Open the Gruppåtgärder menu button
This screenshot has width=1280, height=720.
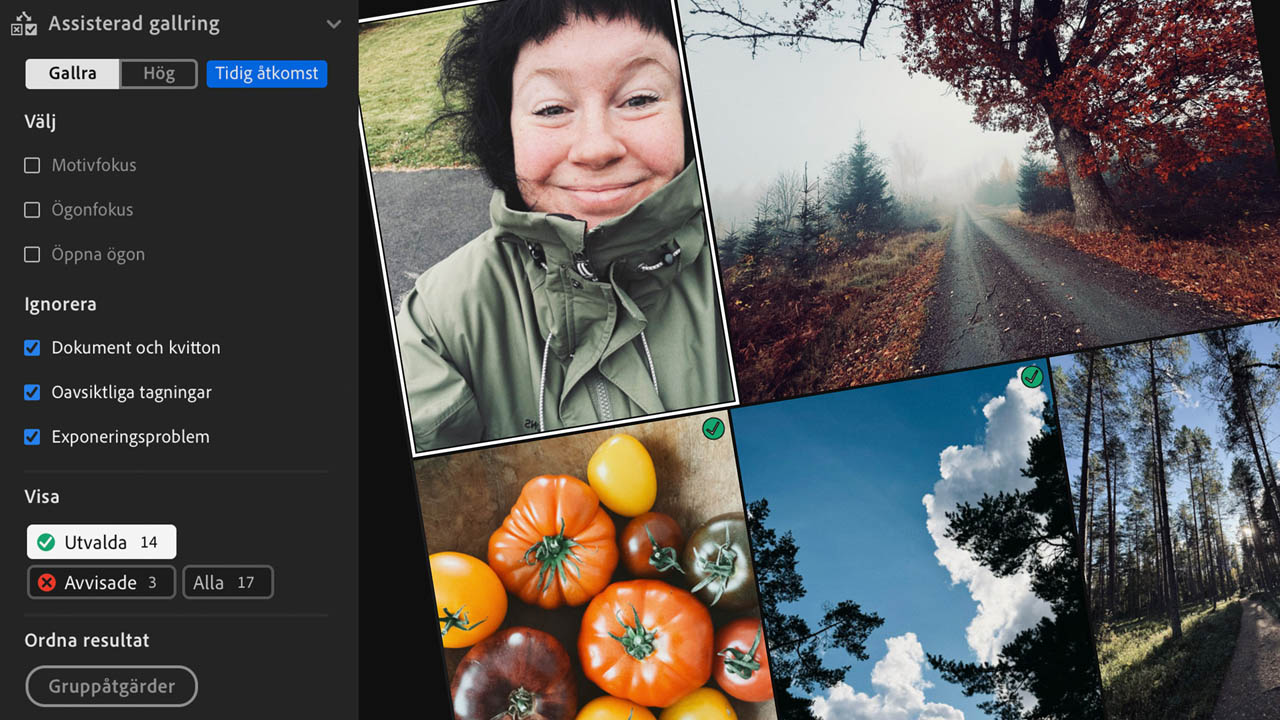tap(111, 686)
